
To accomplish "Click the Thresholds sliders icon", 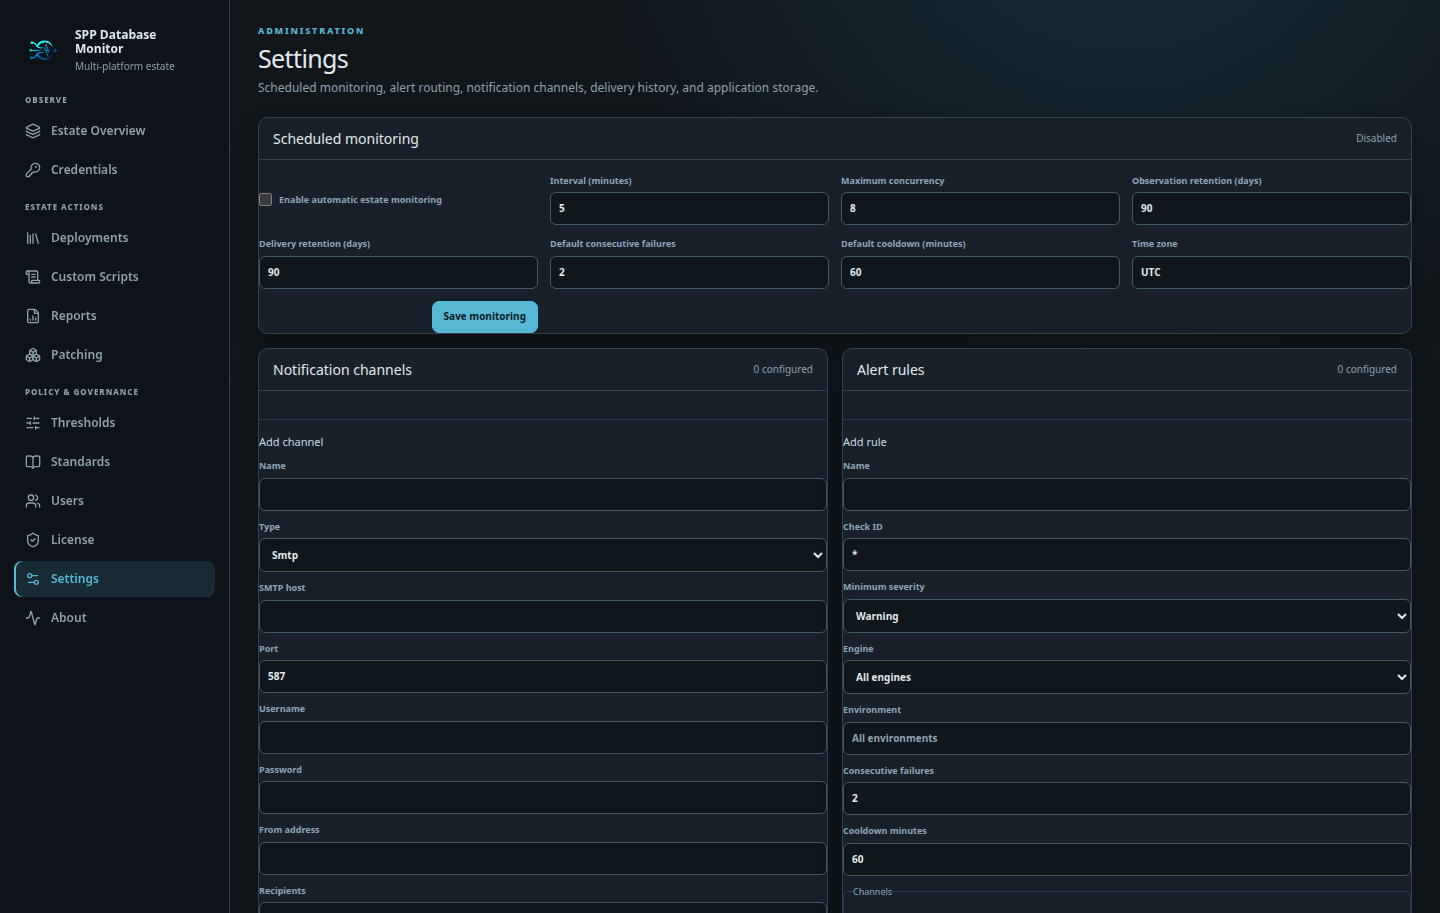I will tap(33, 423).
